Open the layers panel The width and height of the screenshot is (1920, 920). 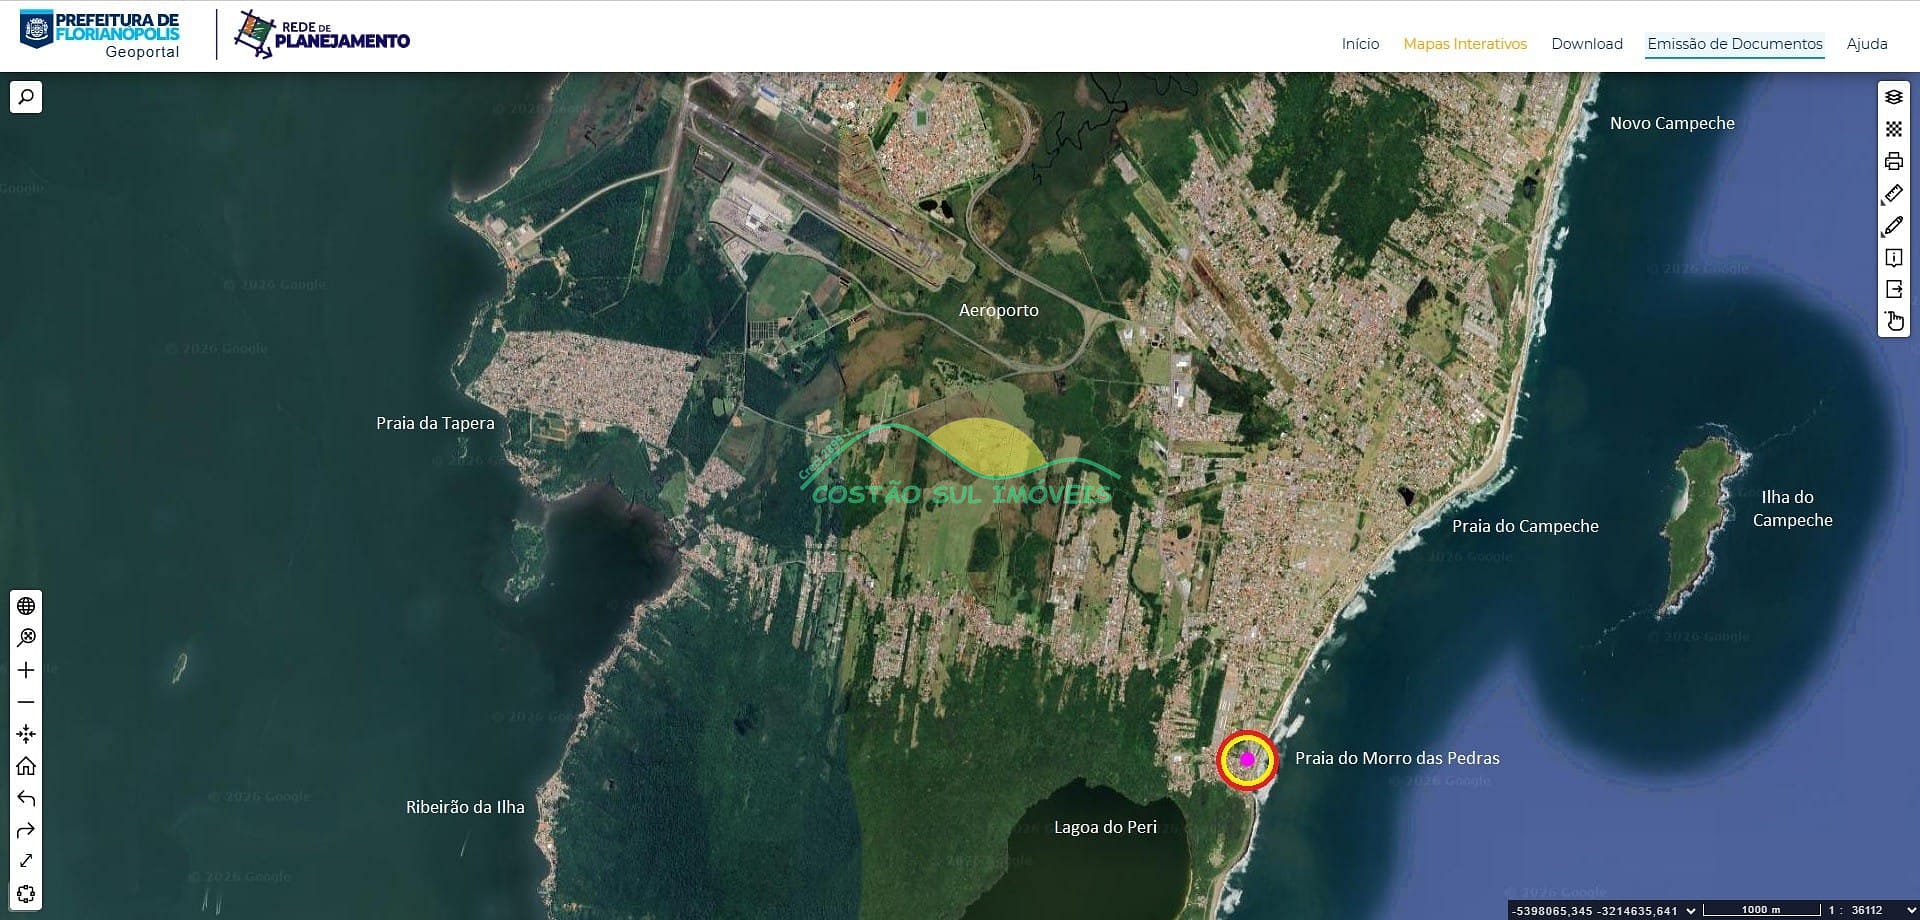point(1893,97)
